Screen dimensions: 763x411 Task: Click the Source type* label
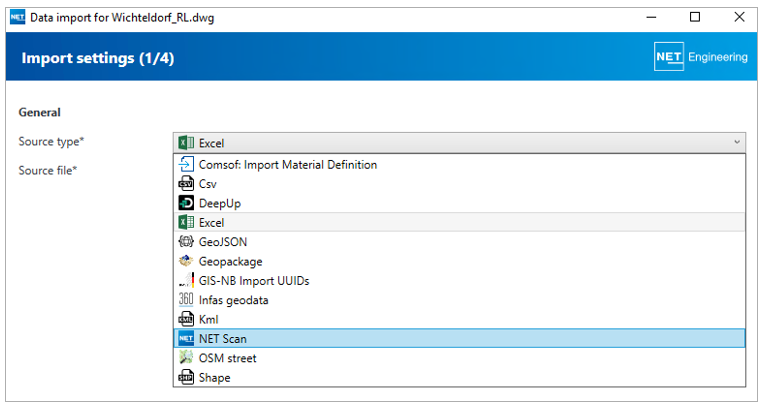point(51,142)
